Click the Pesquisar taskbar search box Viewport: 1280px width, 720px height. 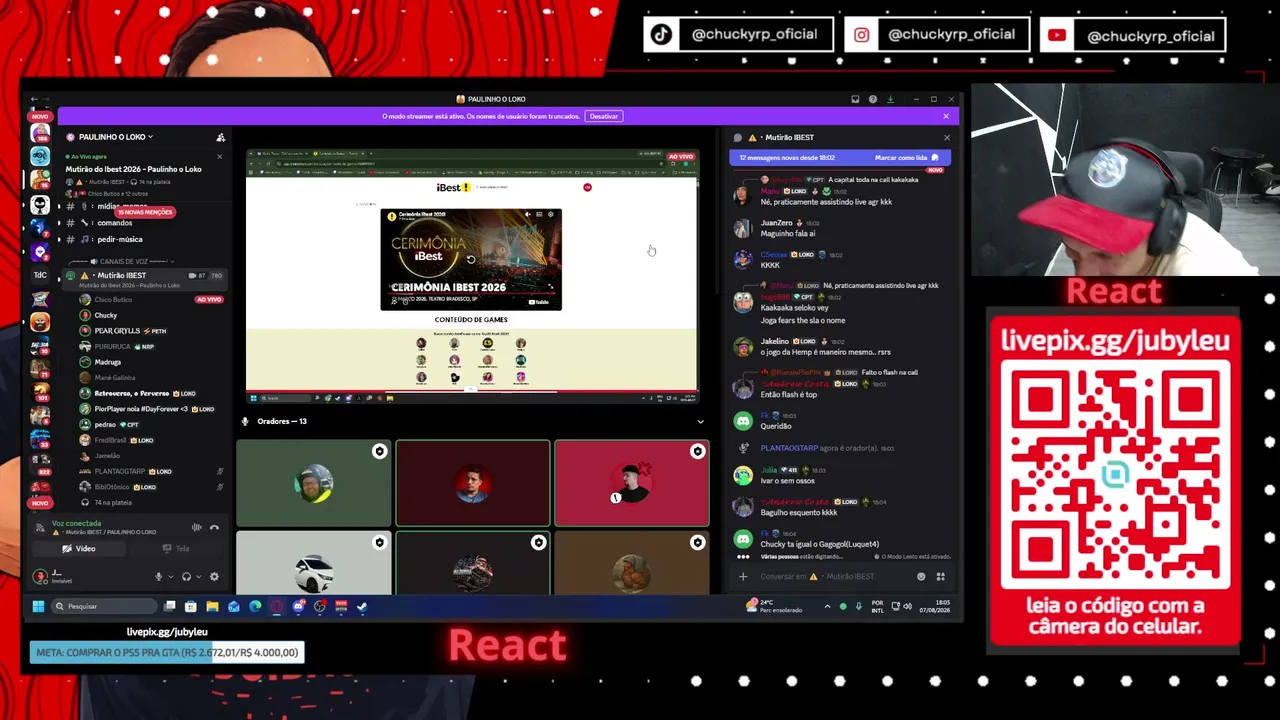[105, 606]
